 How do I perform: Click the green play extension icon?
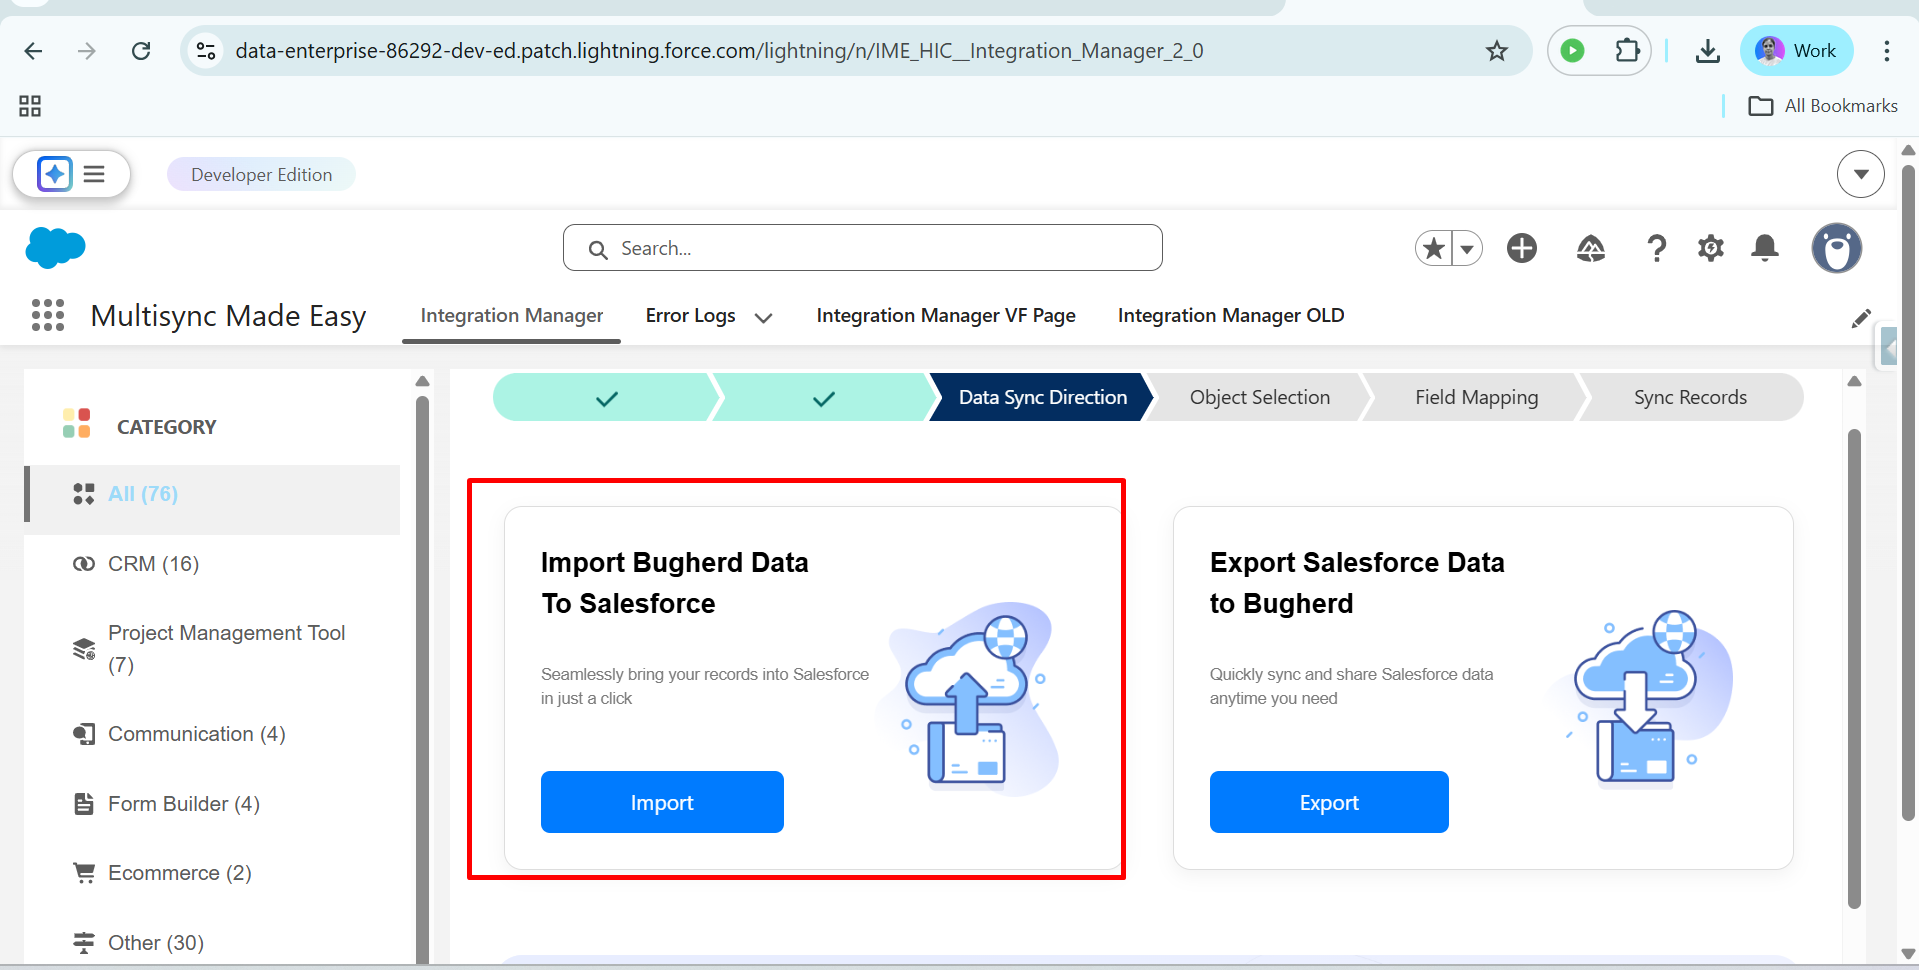point(1572,51)
